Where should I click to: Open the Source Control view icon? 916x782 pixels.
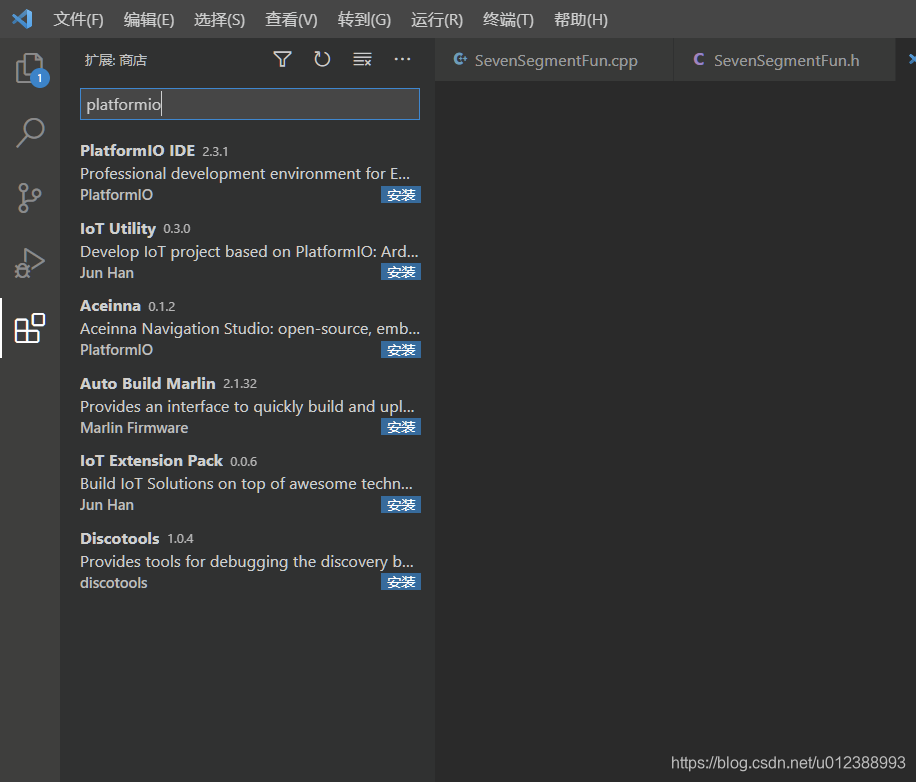point(29,198)
